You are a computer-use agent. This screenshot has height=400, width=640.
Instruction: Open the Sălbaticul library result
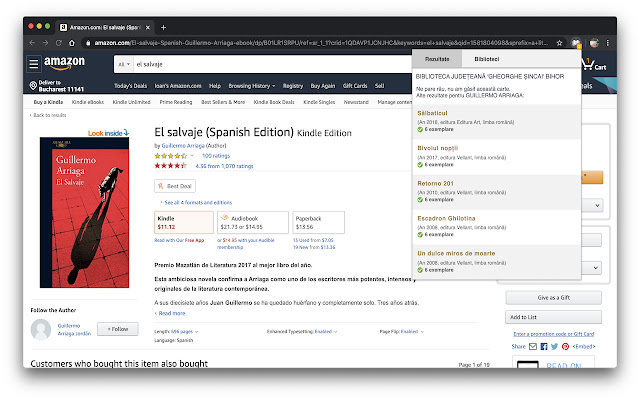(x=432, y=113)
